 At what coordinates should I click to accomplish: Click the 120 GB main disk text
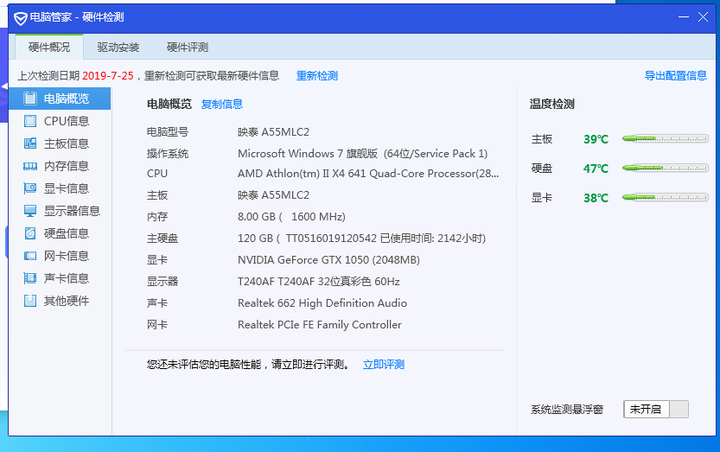click(361, 238)
